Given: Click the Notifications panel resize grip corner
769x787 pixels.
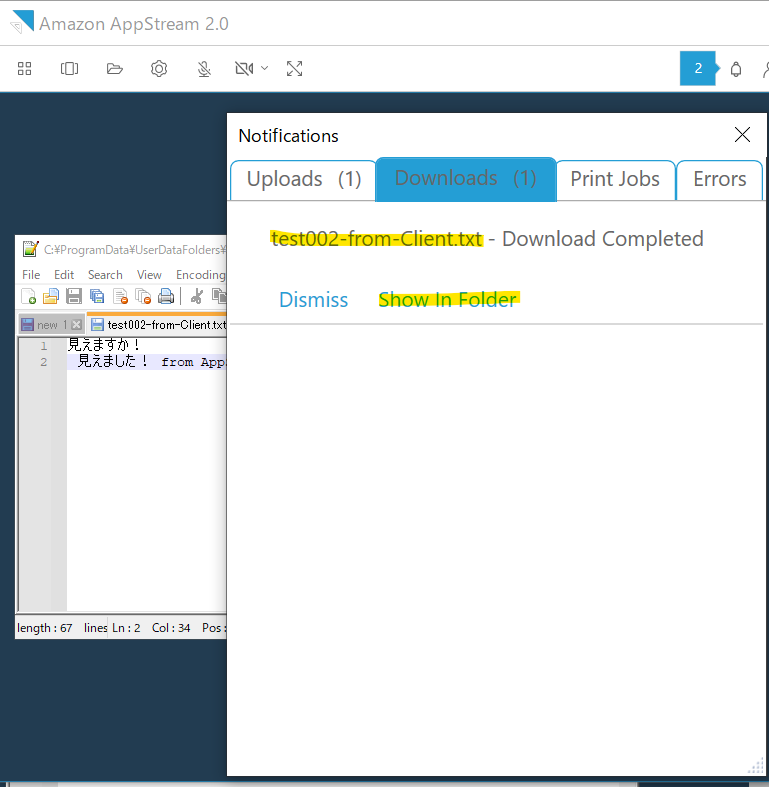Looking at the screenshot, I should click(756, 766).
